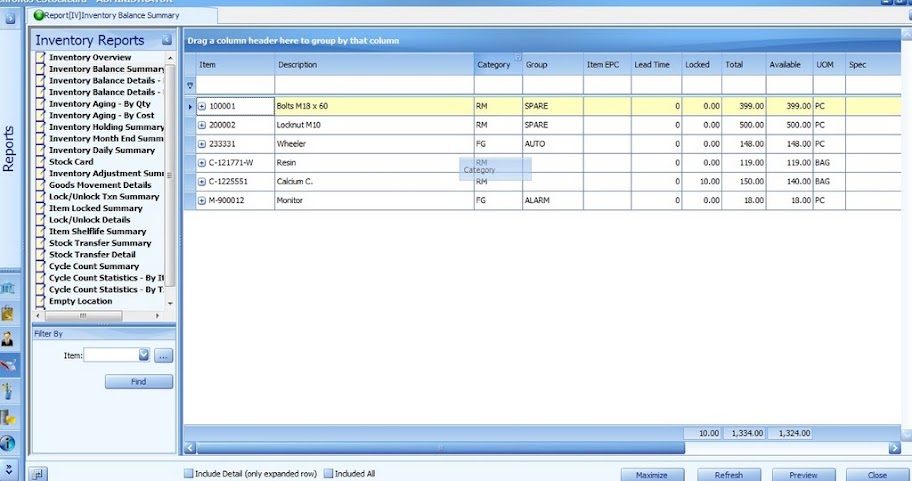Expand row 100001 Bolts M18 x 60

point(202,106)
